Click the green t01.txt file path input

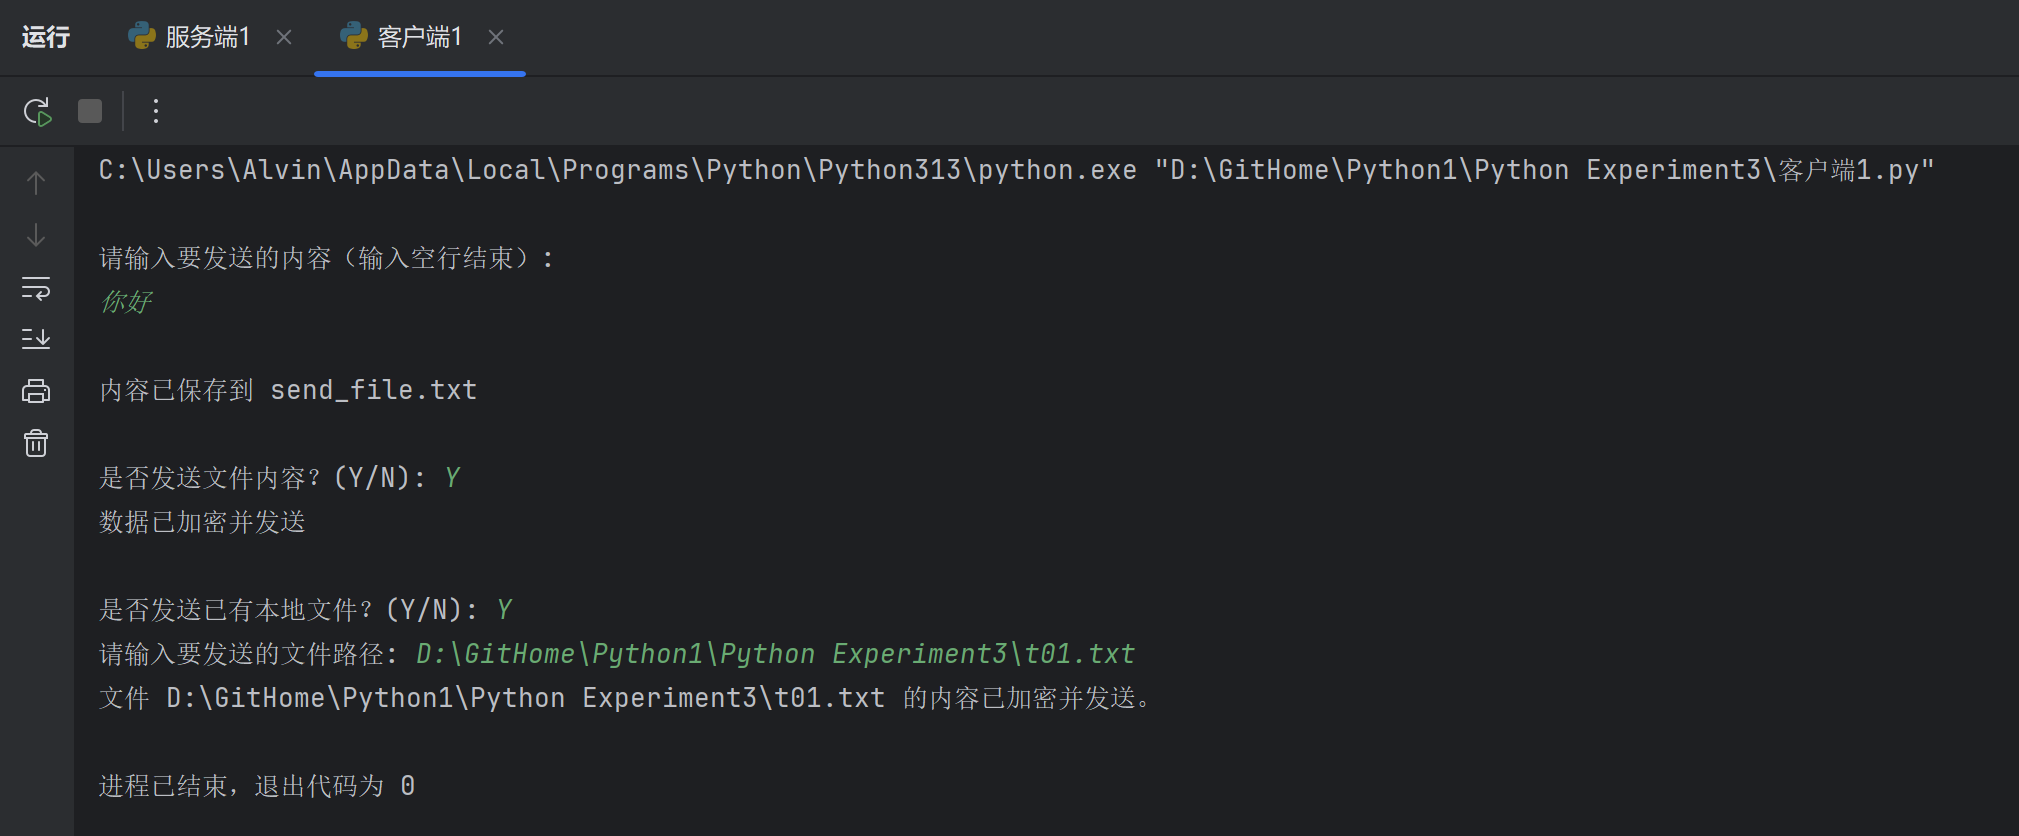pos(775,654)
